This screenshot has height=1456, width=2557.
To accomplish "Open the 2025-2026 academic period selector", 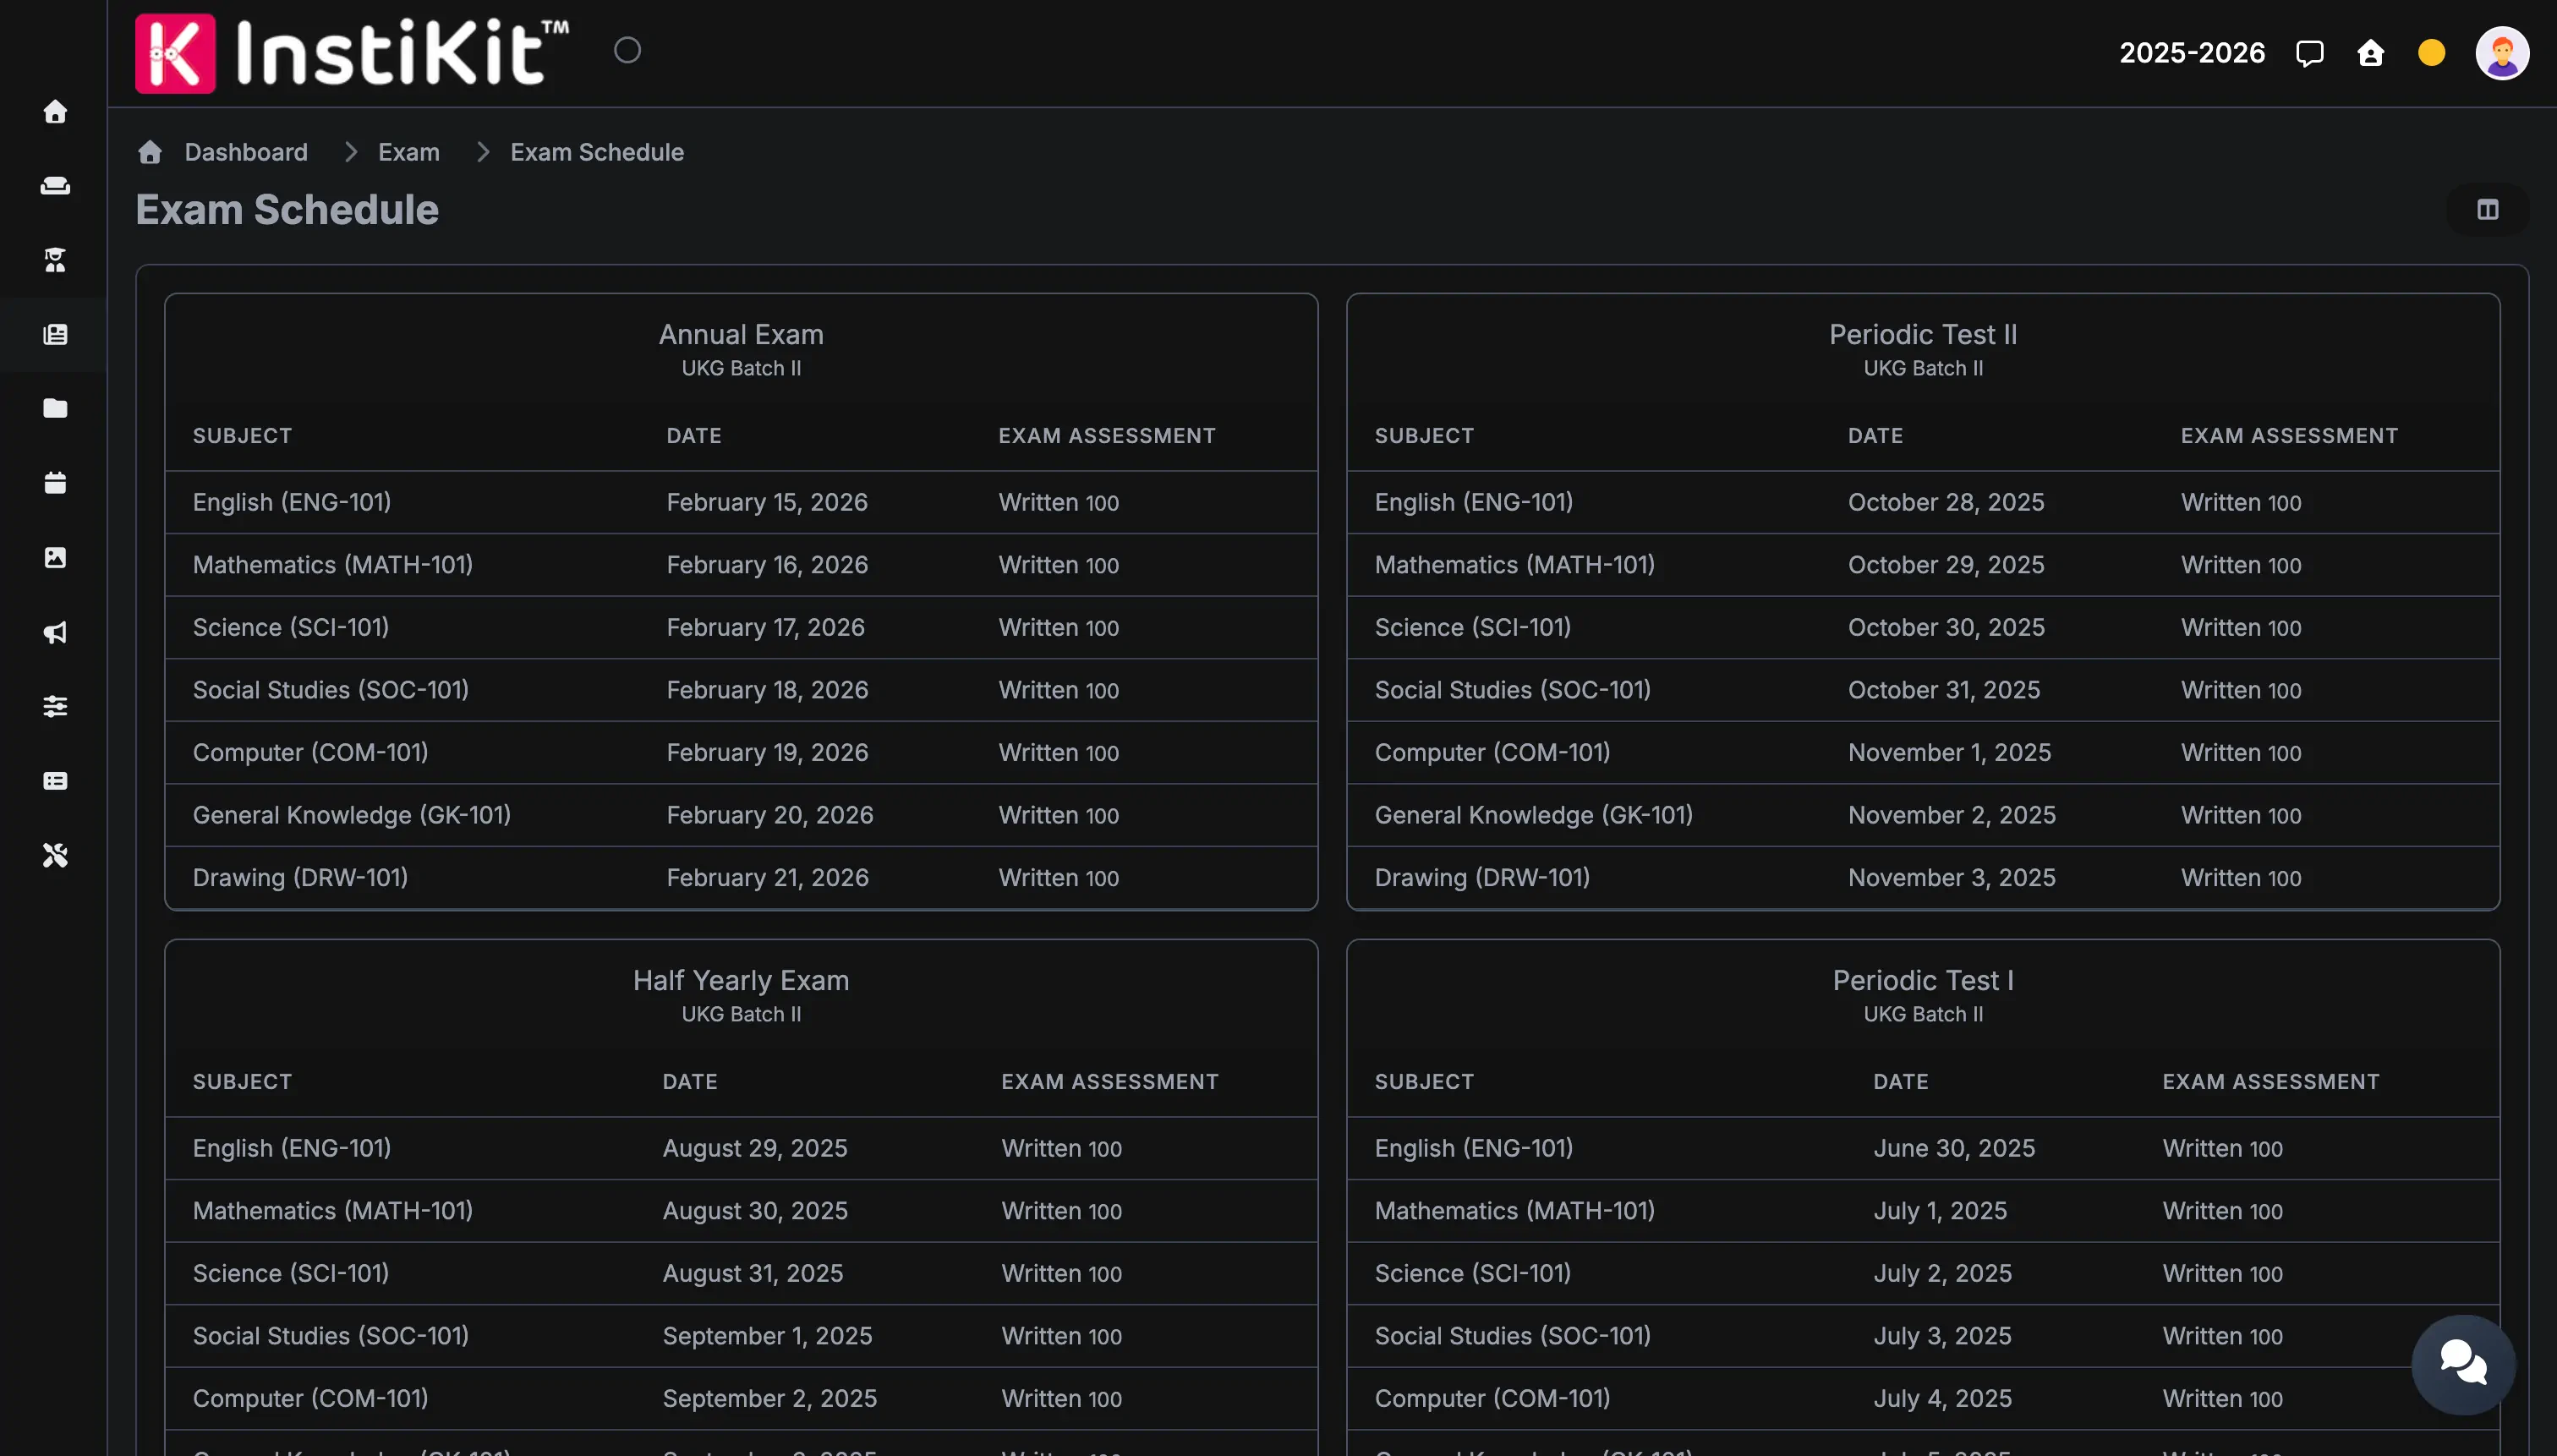I will pyautogui.click(x=2191, y=52).
